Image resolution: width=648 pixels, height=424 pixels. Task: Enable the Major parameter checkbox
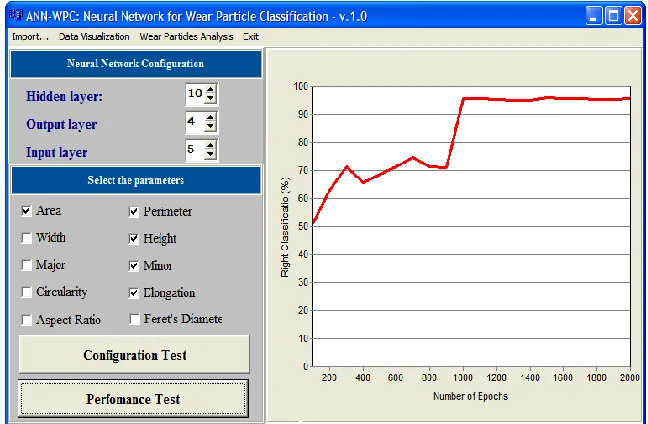point(26,265)
